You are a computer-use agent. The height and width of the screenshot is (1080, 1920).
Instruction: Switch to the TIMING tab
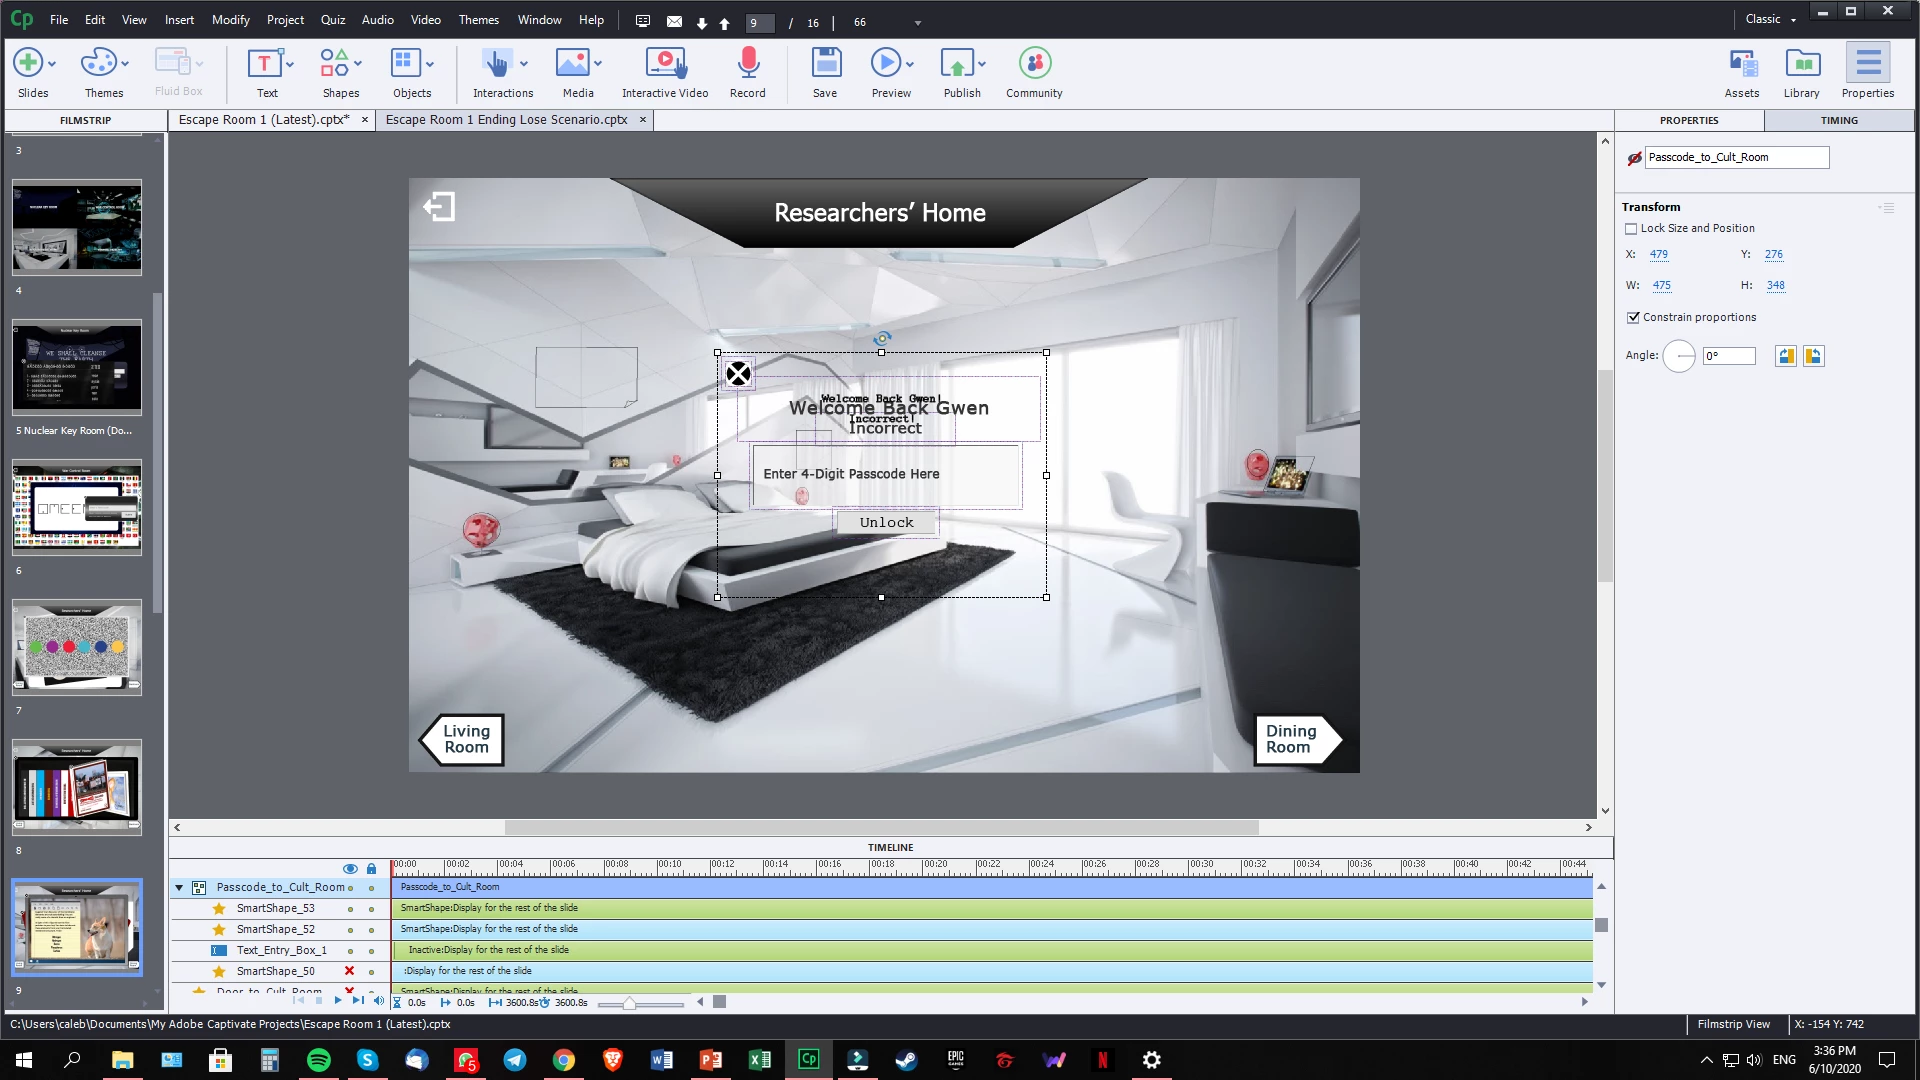[x=1838, y=120]
